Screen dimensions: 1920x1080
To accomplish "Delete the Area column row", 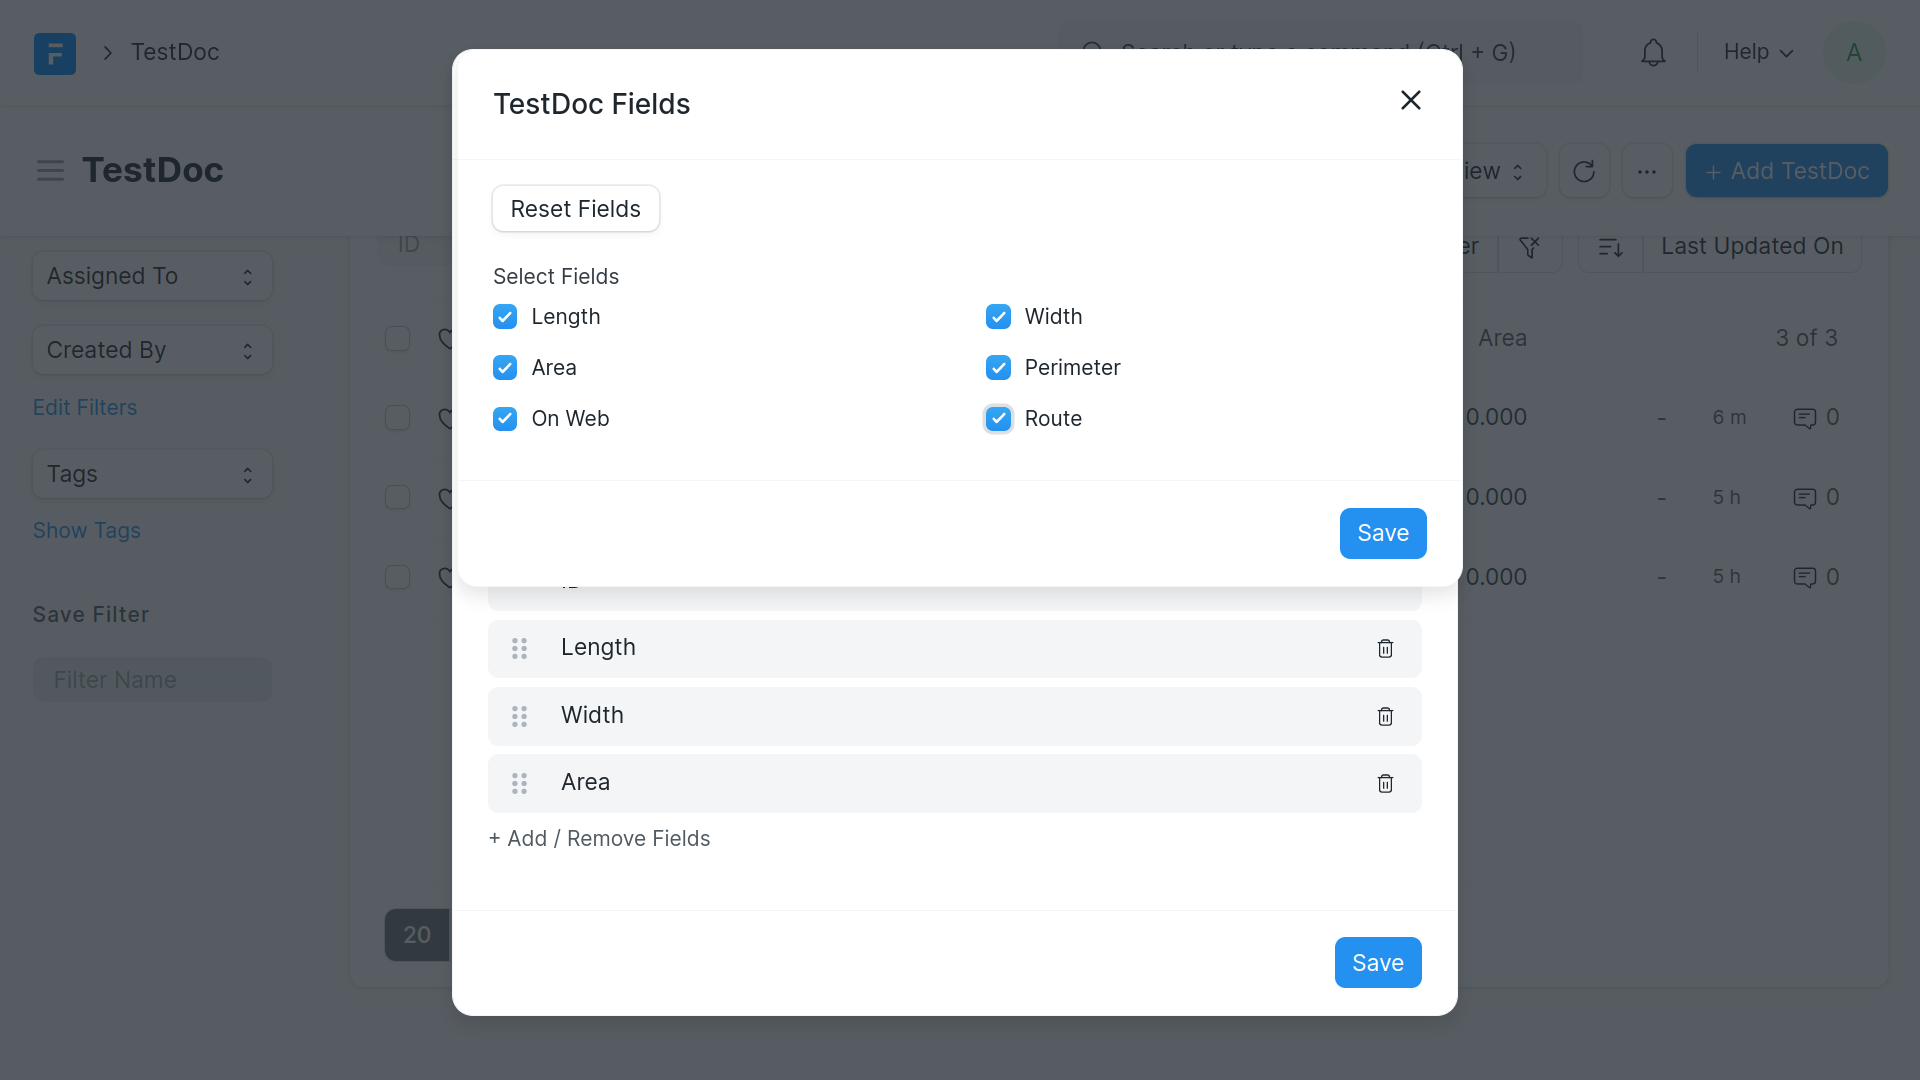I will coord(1385,784).
